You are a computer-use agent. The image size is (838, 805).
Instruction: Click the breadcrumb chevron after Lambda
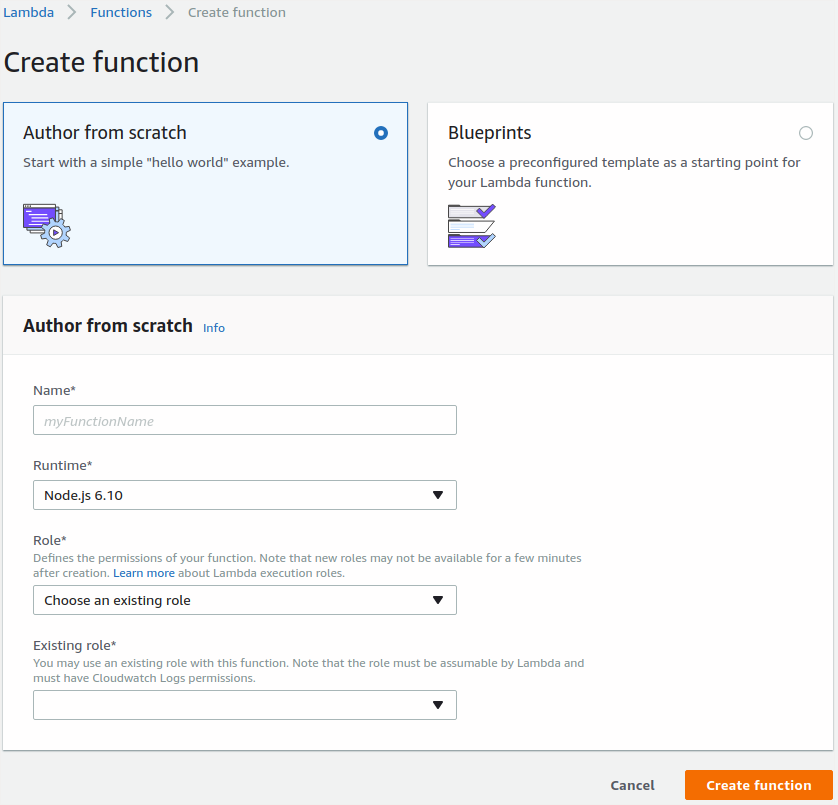[72, 13]
